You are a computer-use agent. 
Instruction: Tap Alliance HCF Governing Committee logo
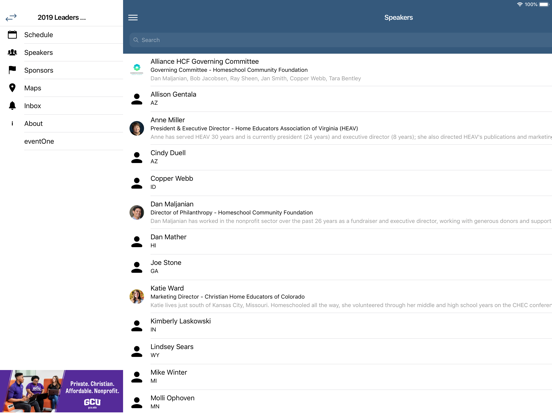click(137, 68)
